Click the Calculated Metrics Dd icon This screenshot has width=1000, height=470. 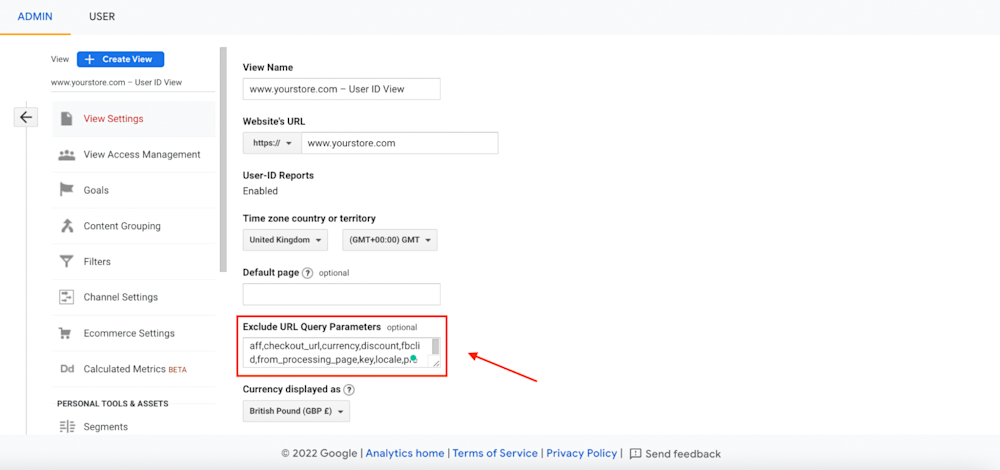tap(66, 369)
